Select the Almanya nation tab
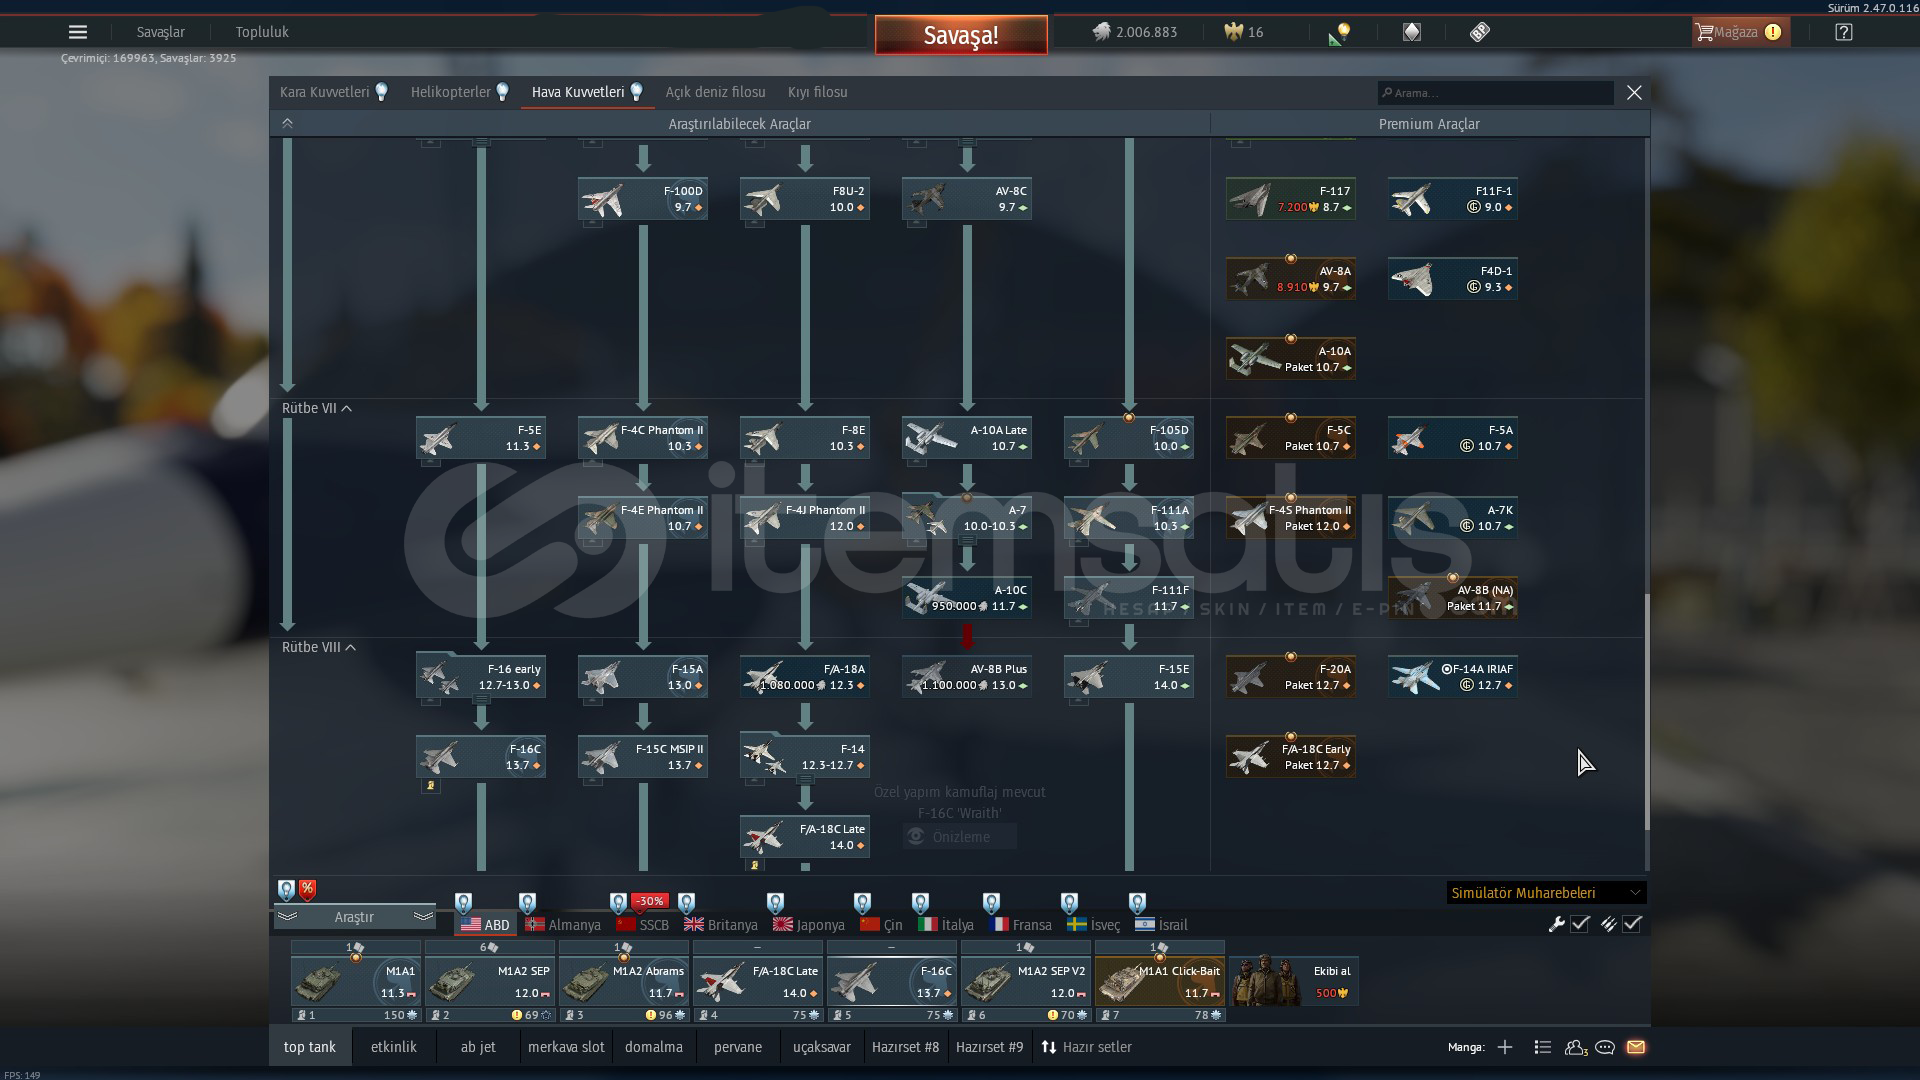Image resolution: width=1920 pixels, height=1080 pixels. 563,925
